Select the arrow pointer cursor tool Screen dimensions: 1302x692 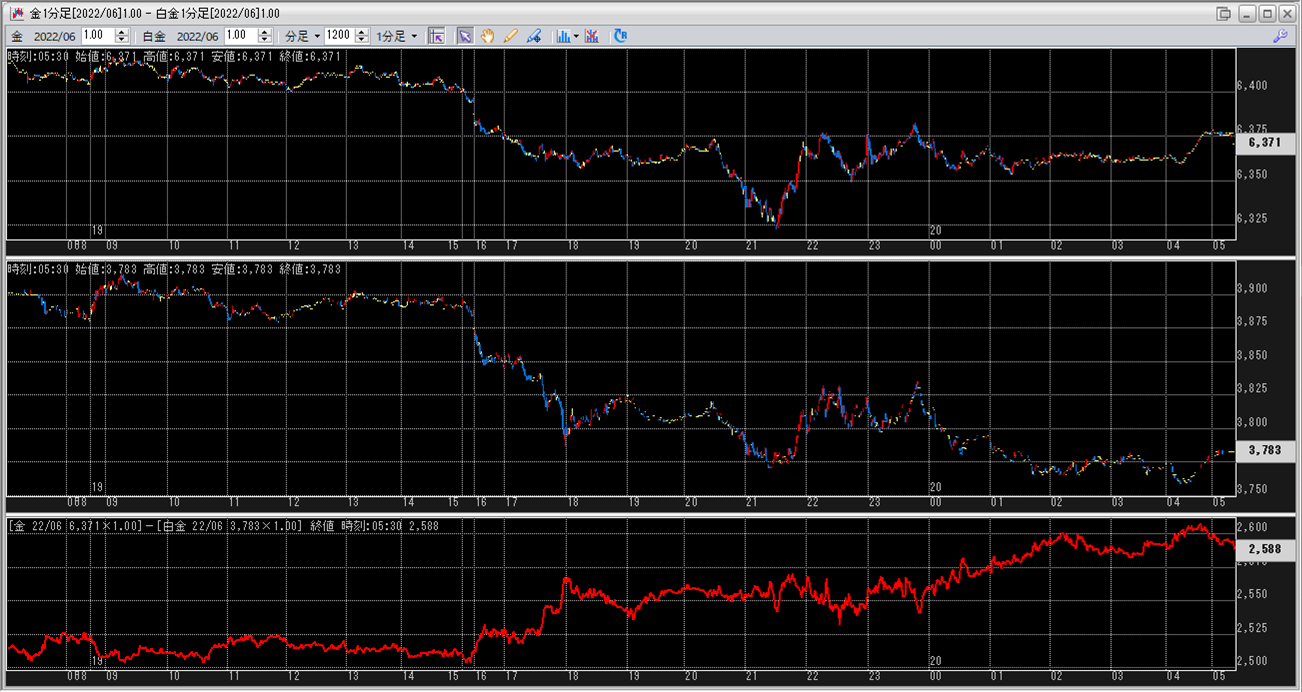[x=465, y=36]
